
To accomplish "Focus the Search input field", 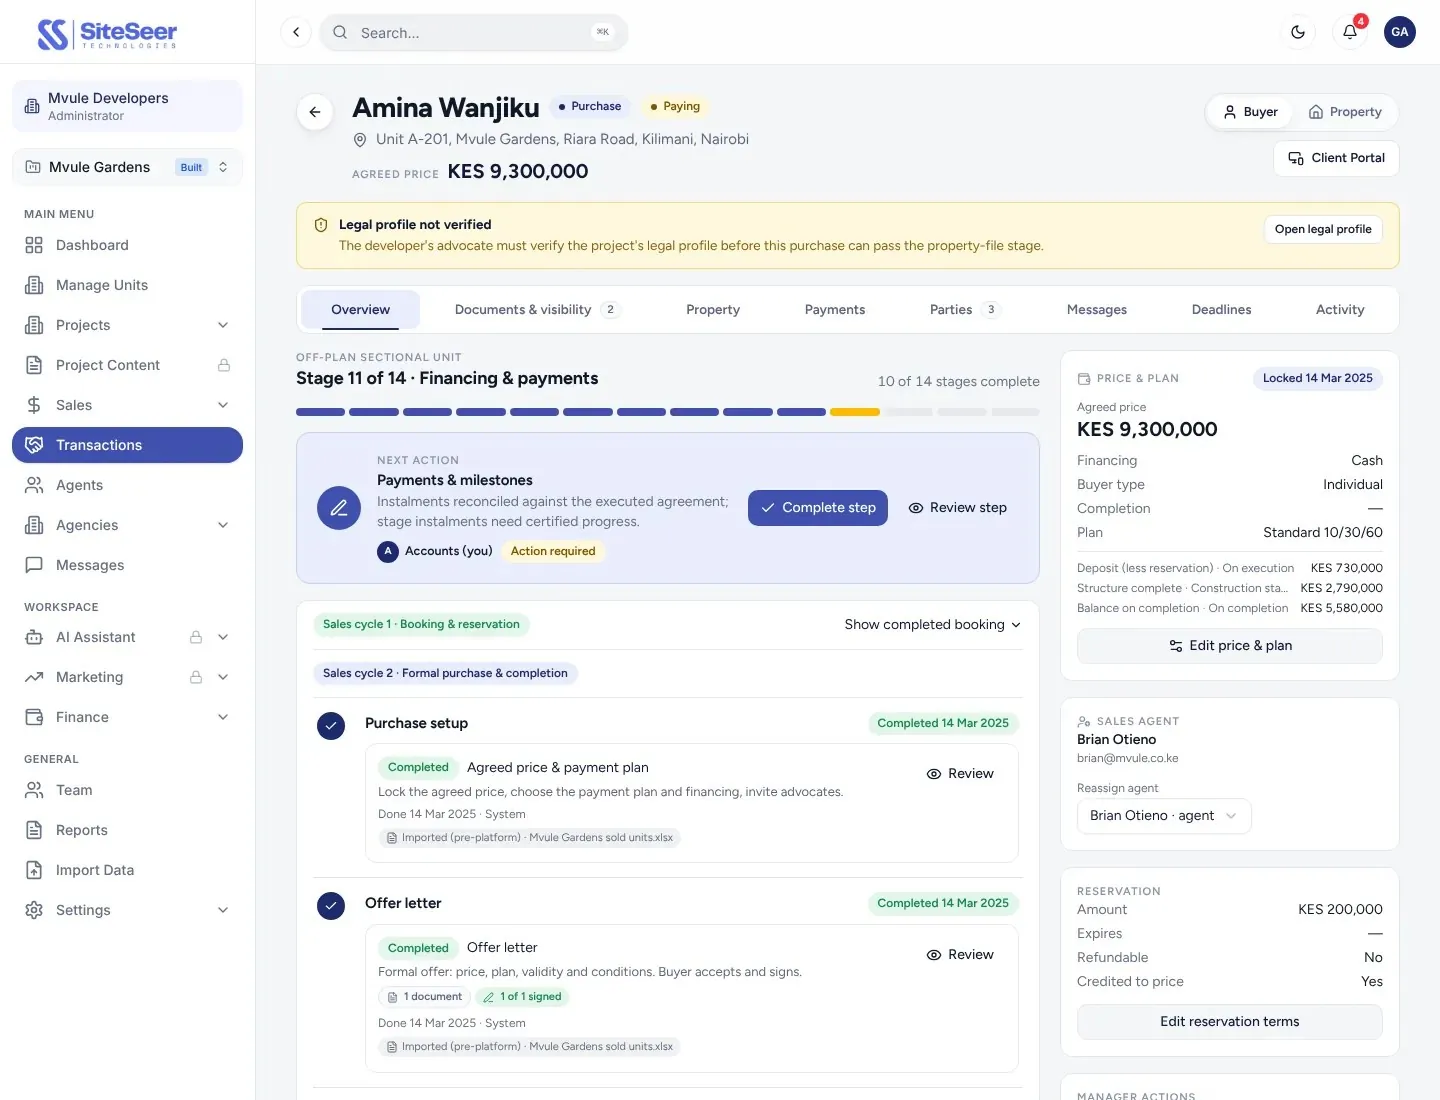I will pos(474,33).
